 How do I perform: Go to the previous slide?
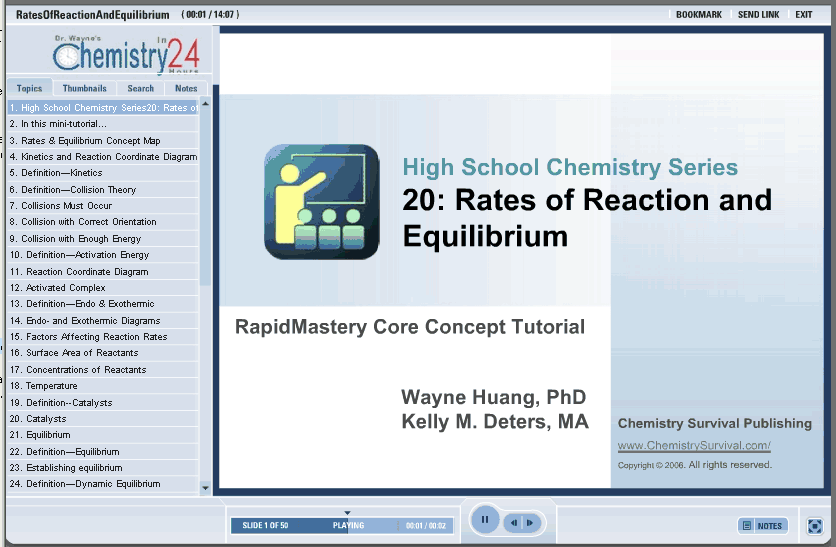(513, 522)
